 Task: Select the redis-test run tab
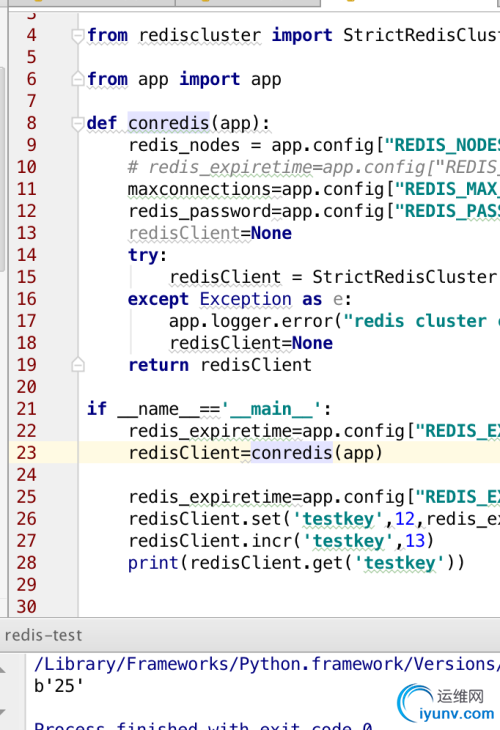pos(43,635)
